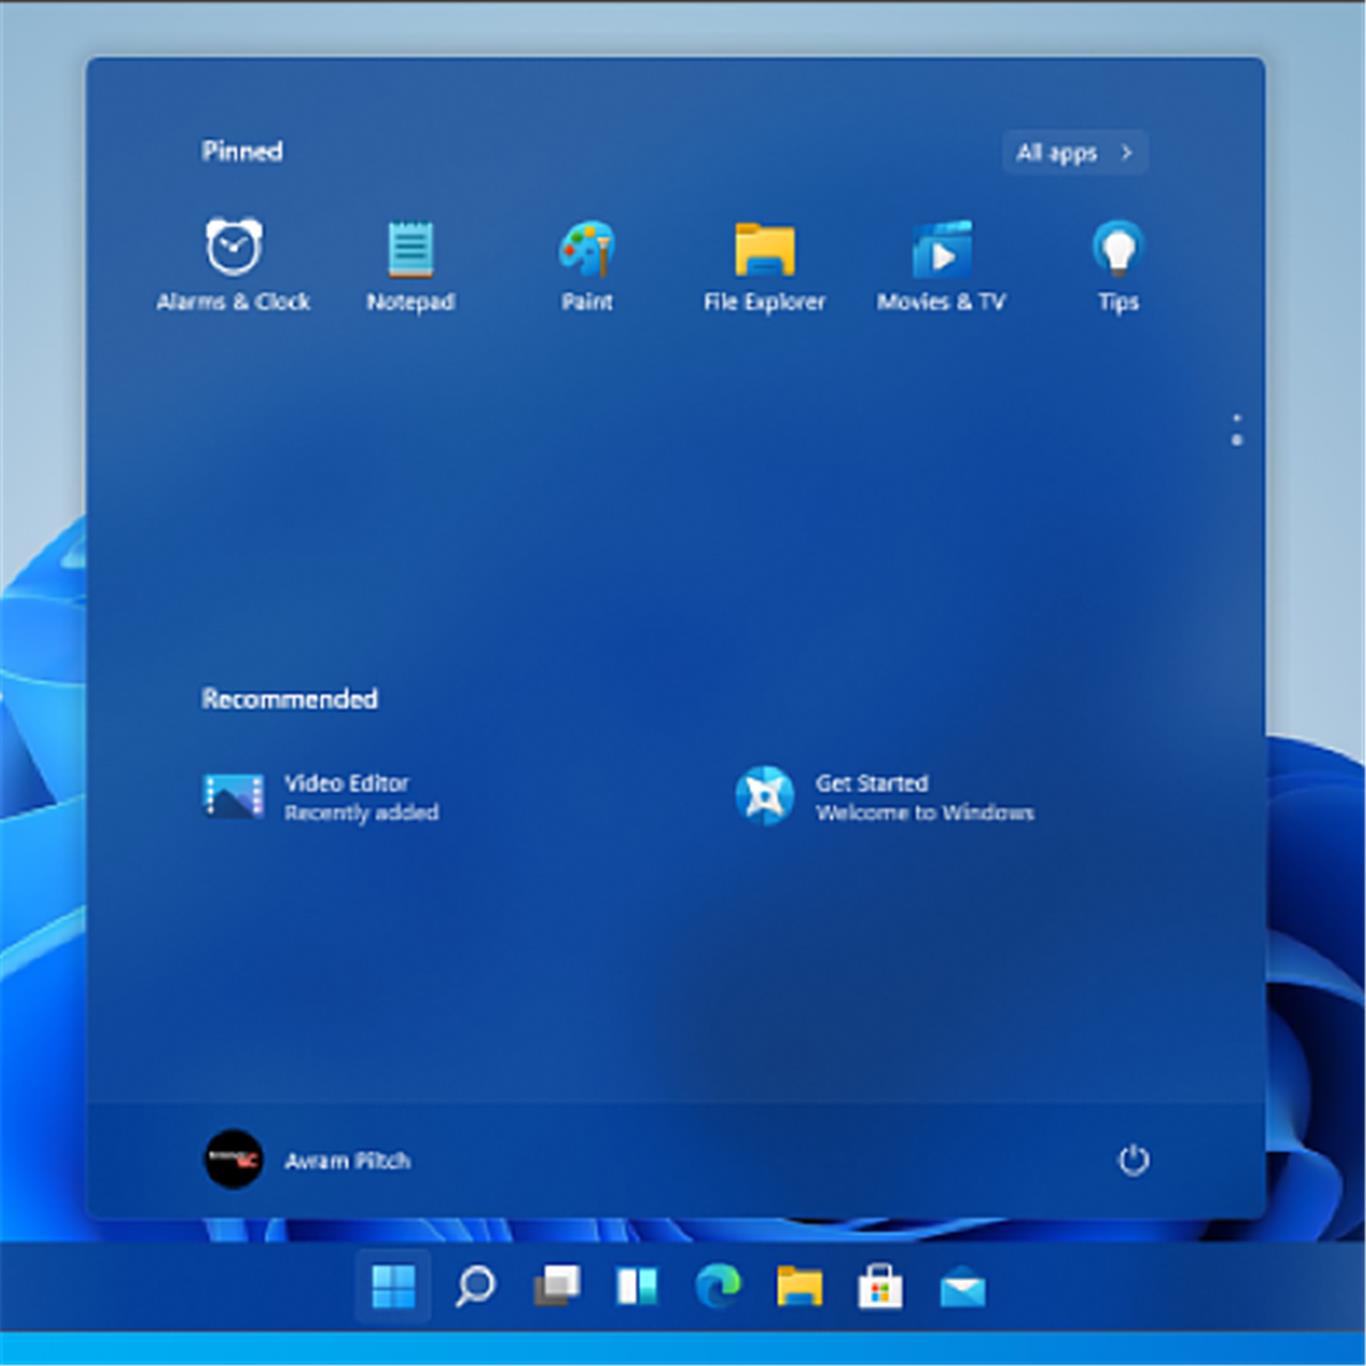Open the Tips app
1366x1366 pixels.
[x=1118, y=263]
